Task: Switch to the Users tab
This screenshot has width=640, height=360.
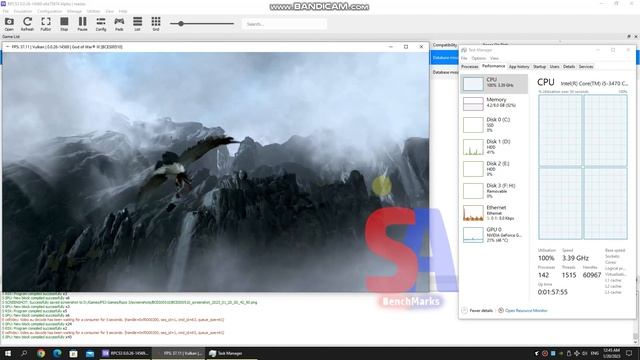Action: tap(554, 67)
